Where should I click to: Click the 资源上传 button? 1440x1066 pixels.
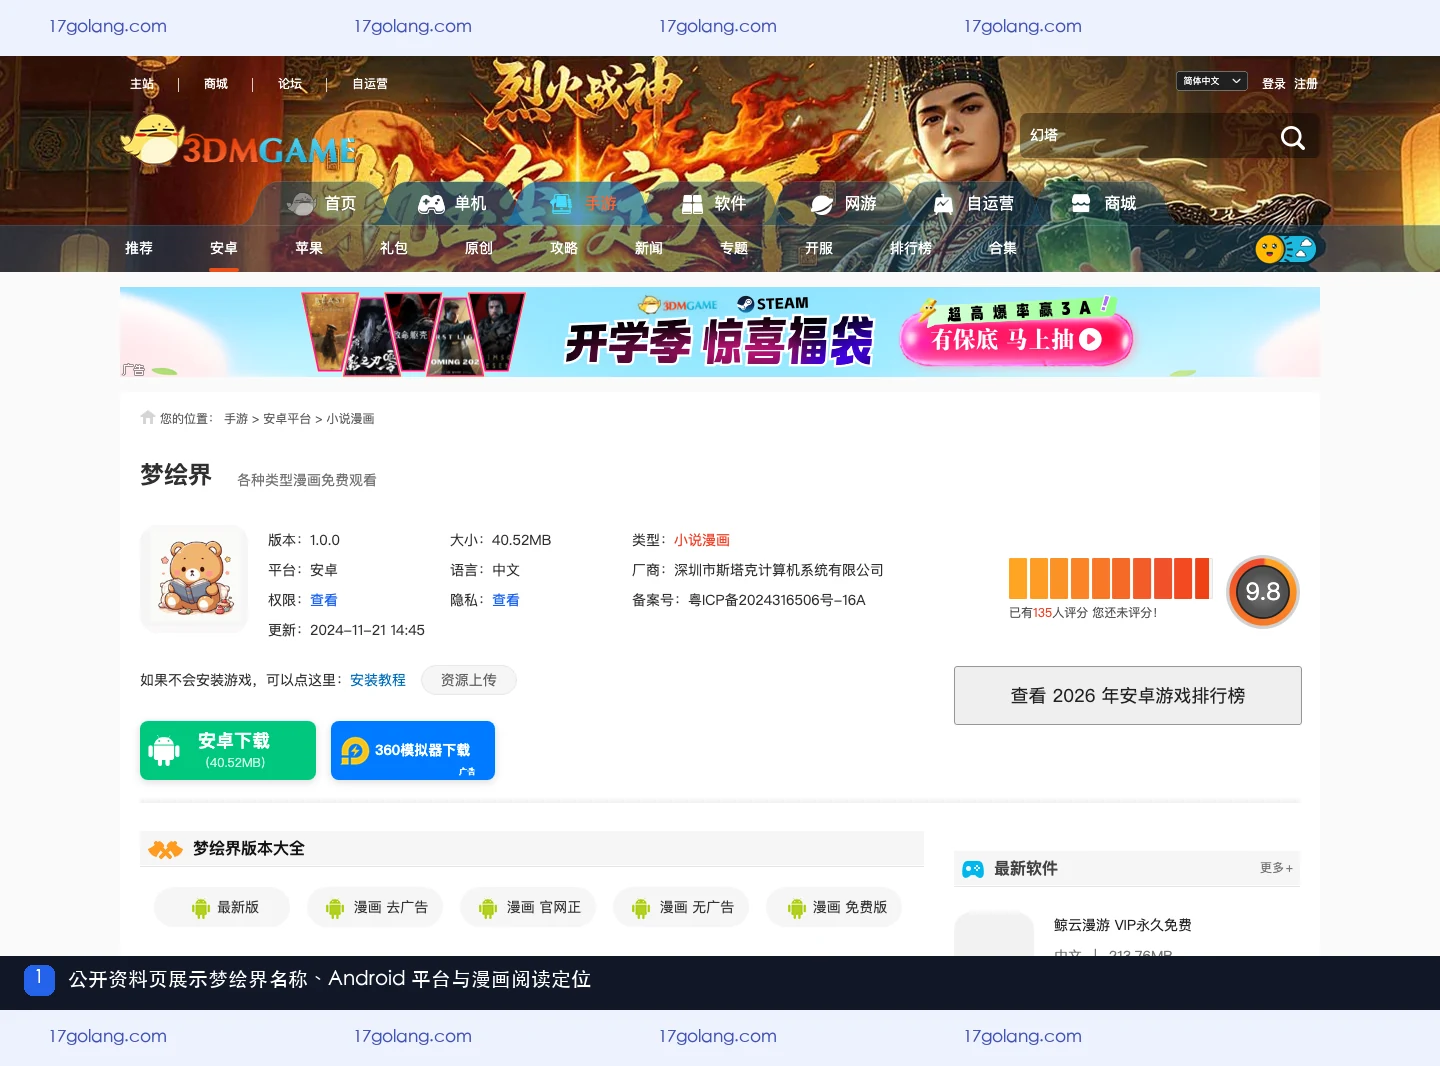click(469, 680)
